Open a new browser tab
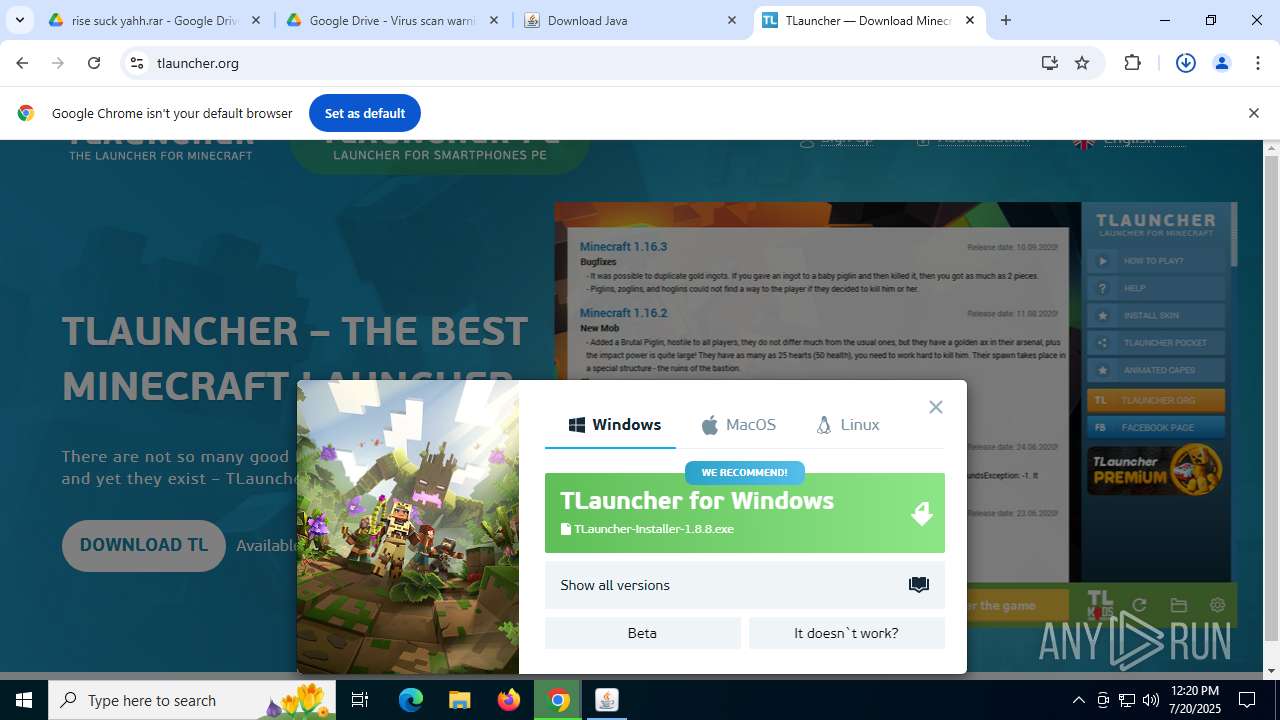This screenshot has height=720, width=1280. [x=1006, y=20]
